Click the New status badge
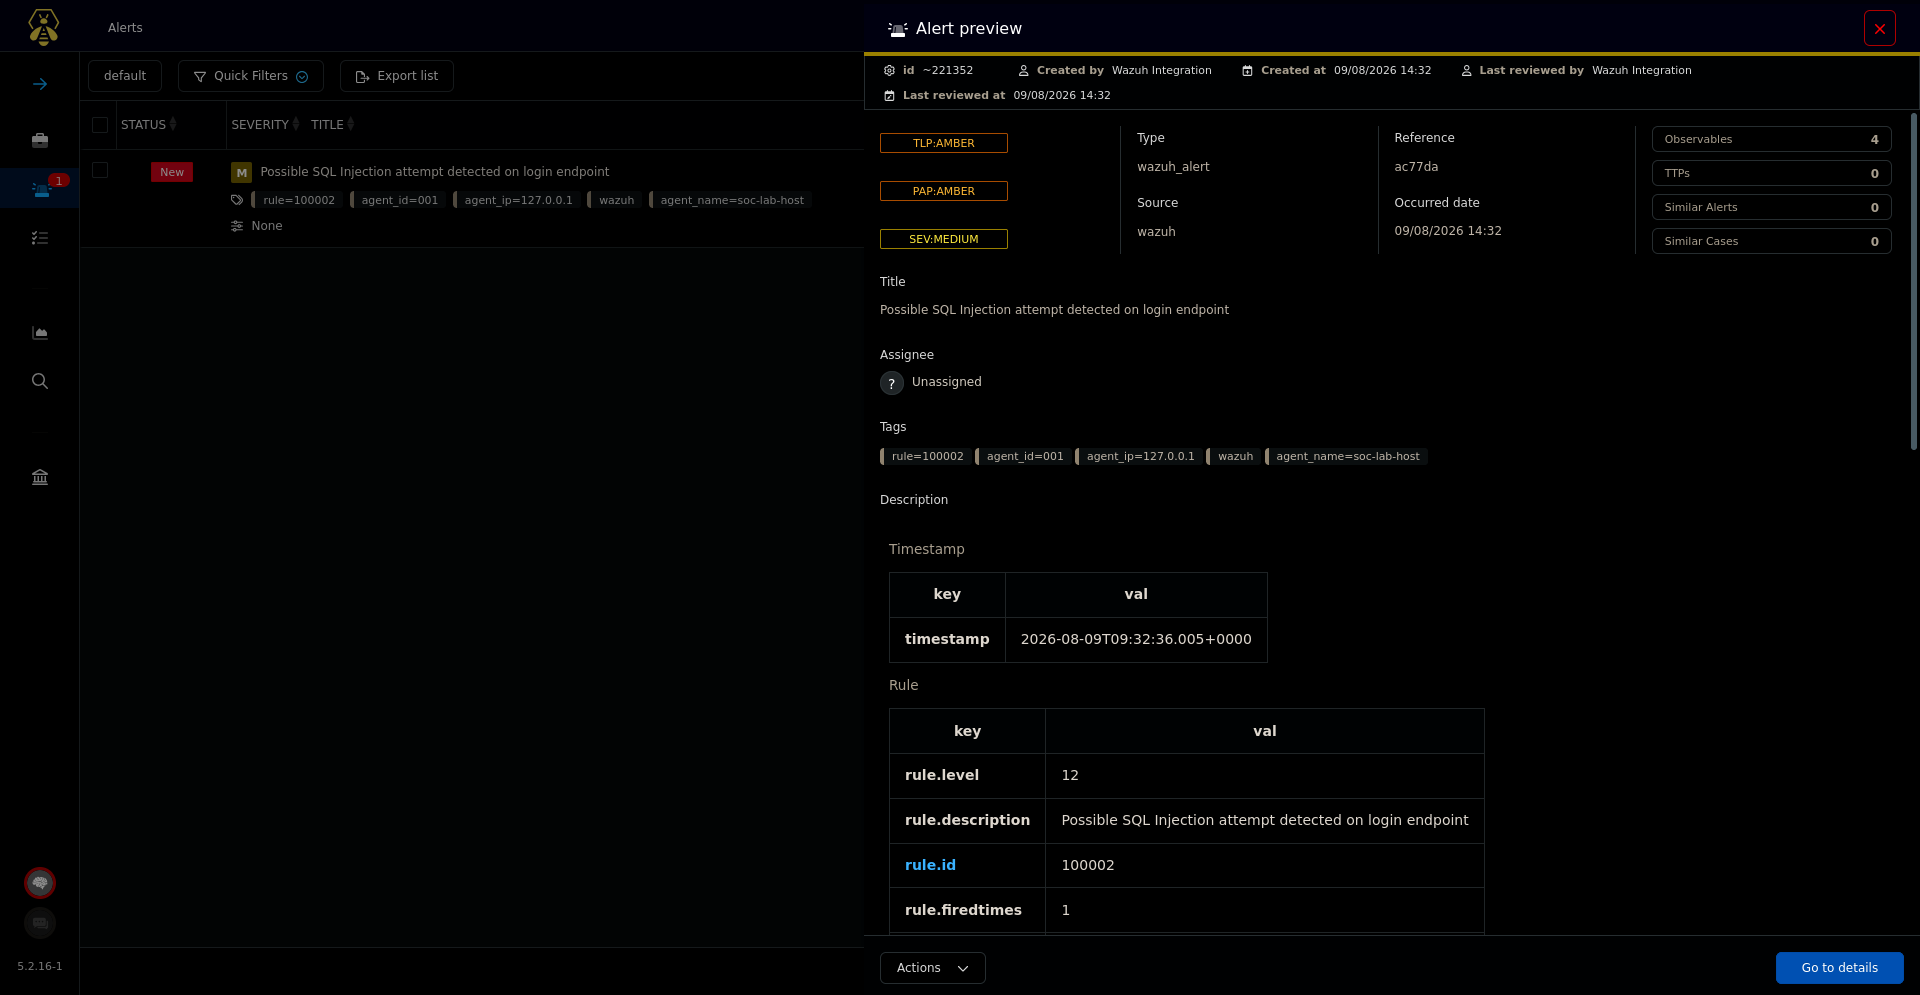Image resolution: width=1920 pixels, height=995 pixels. click(172, 172)
